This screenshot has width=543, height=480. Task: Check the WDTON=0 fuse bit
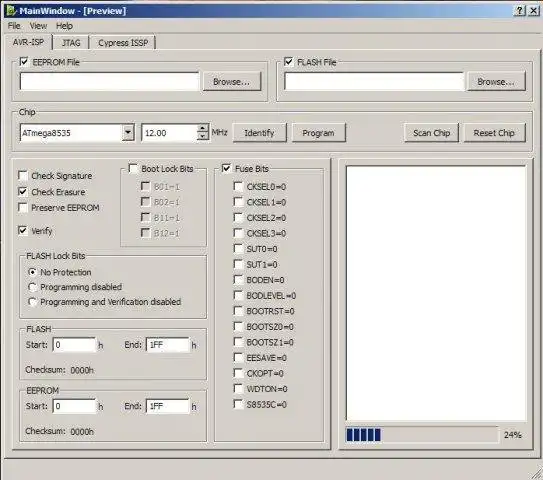(239, 389)
